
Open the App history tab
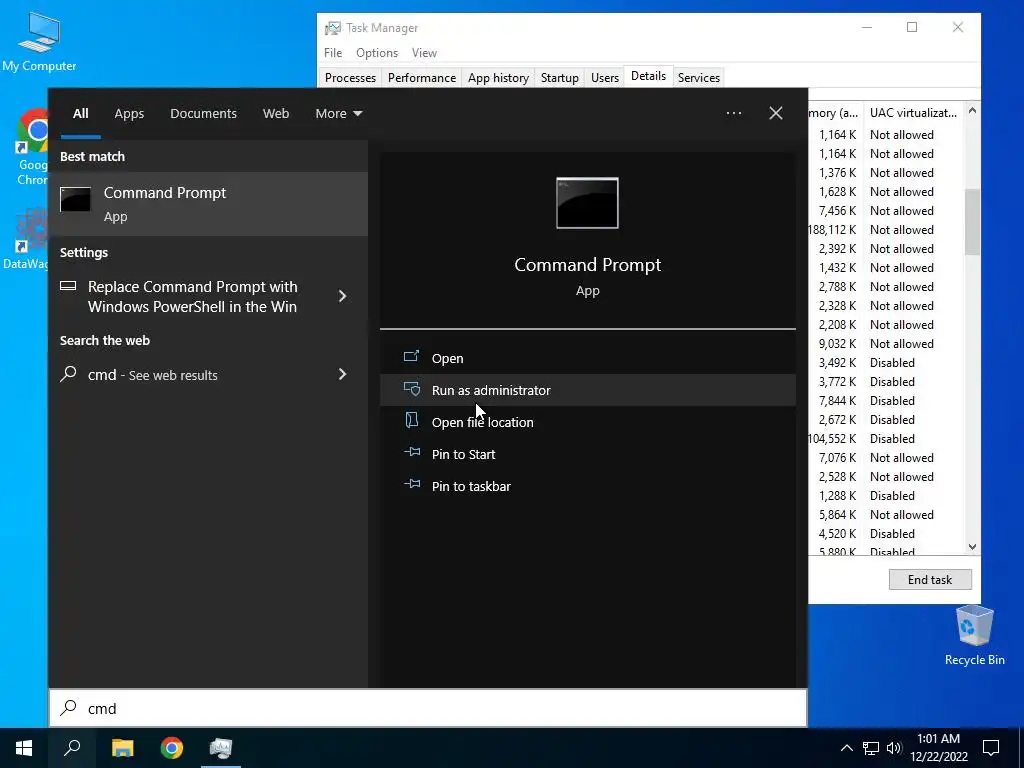tap(498, 78)
